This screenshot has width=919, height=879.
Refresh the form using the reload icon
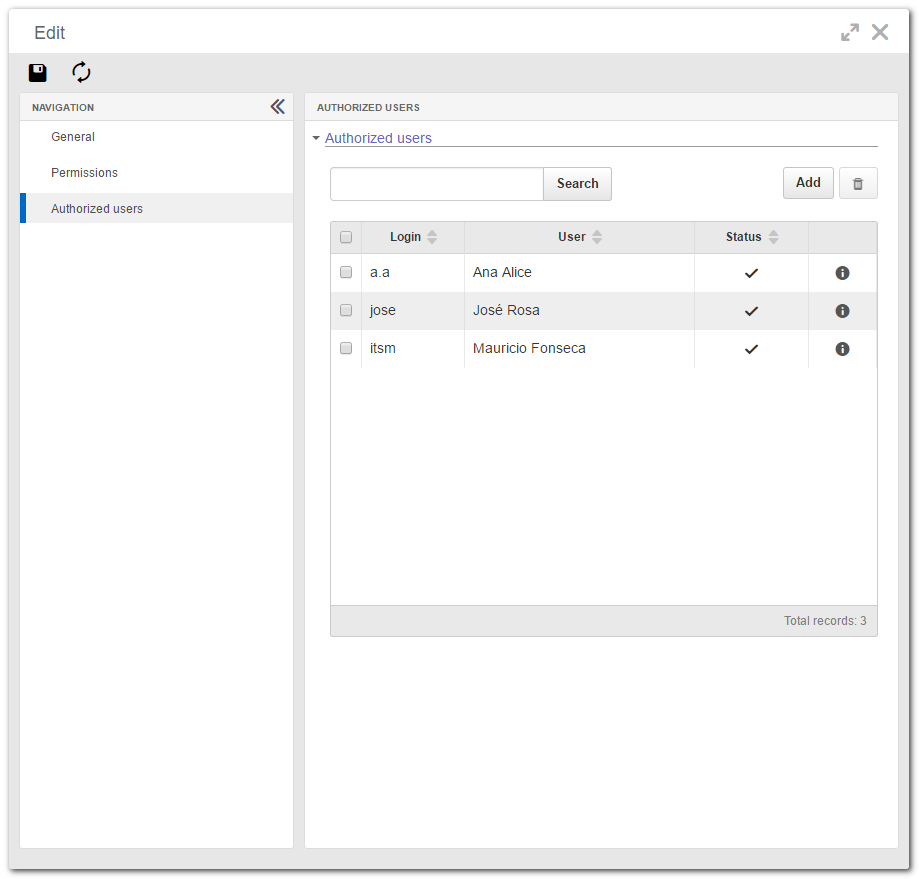pos(81,72)
